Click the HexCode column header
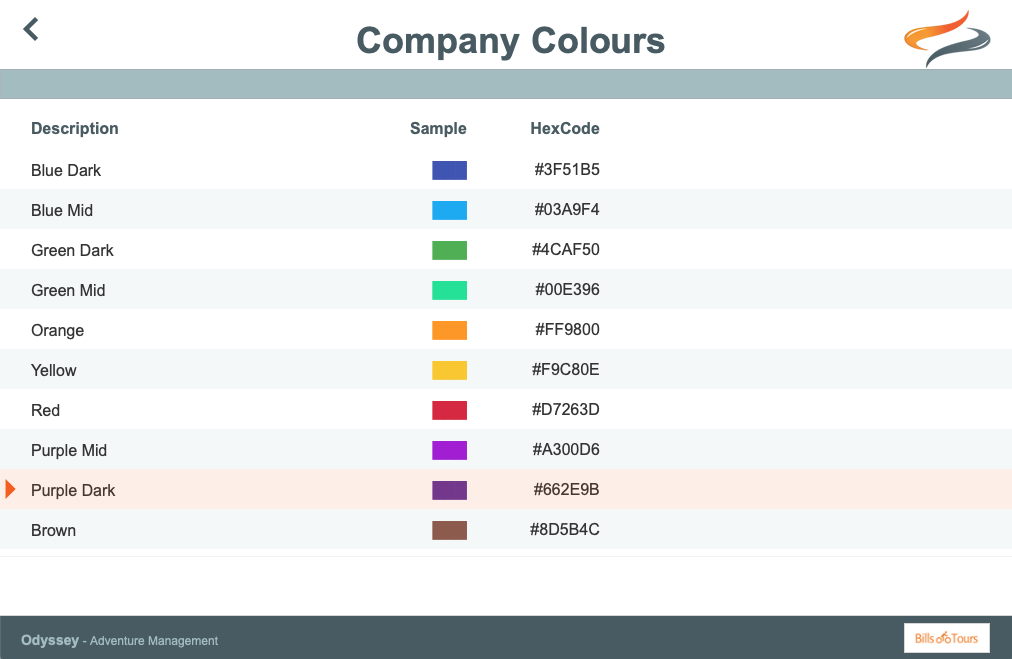 click(565, 128)
